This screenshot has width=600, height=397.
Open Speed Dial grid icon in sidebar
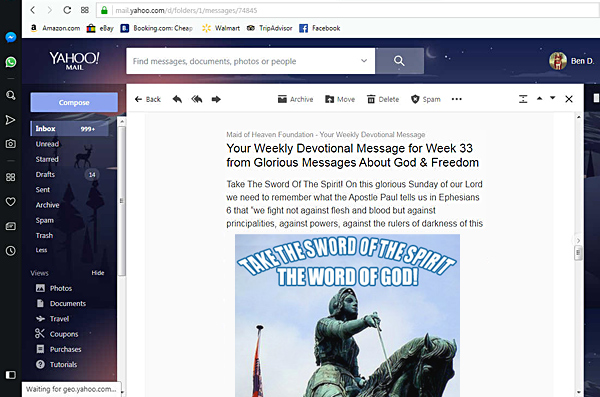[x=11, y=177]
